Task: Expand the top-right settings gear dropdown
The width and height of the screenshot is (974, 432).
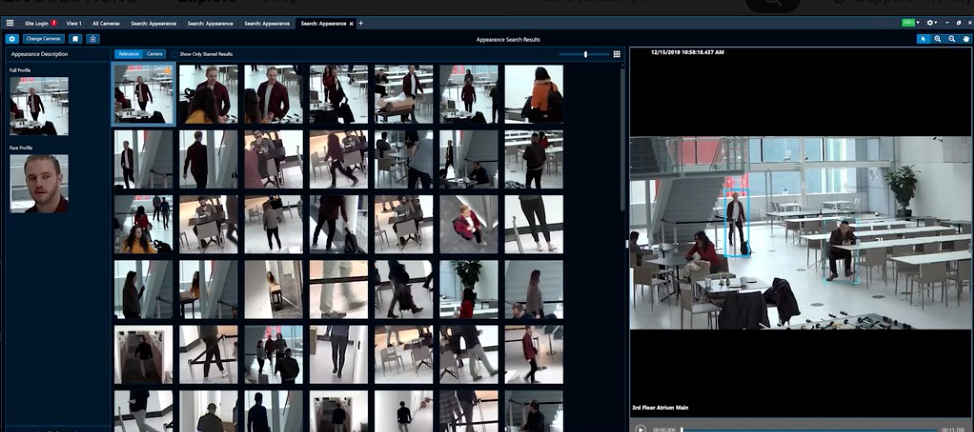Action: 932,22
